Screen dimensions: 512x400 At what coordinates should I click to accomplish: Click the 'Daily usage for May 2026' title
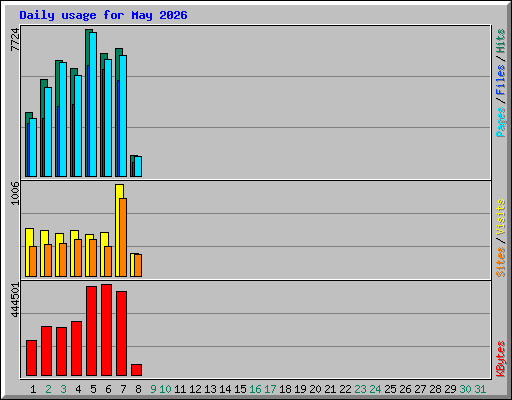(x=103, y=15)
